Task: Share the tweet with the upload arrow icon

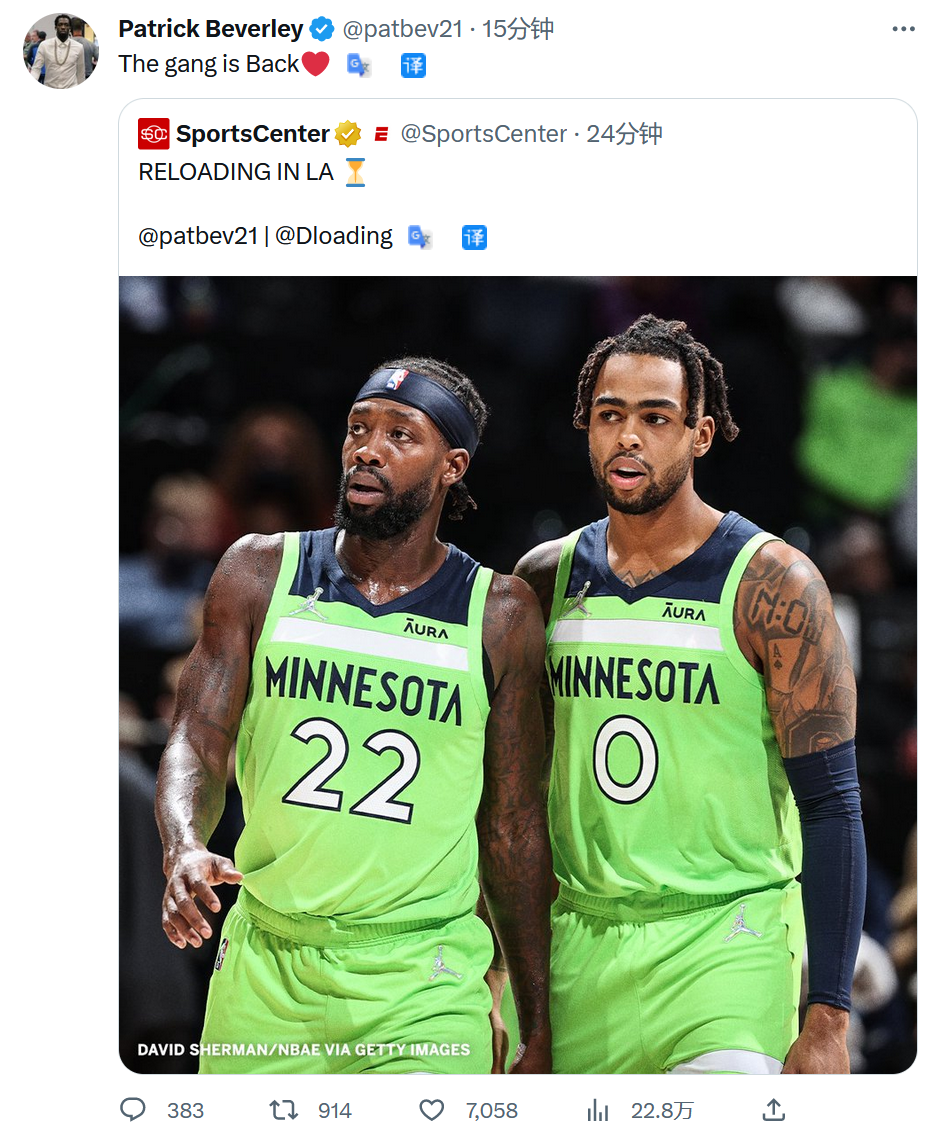Action: point(773,1109)
